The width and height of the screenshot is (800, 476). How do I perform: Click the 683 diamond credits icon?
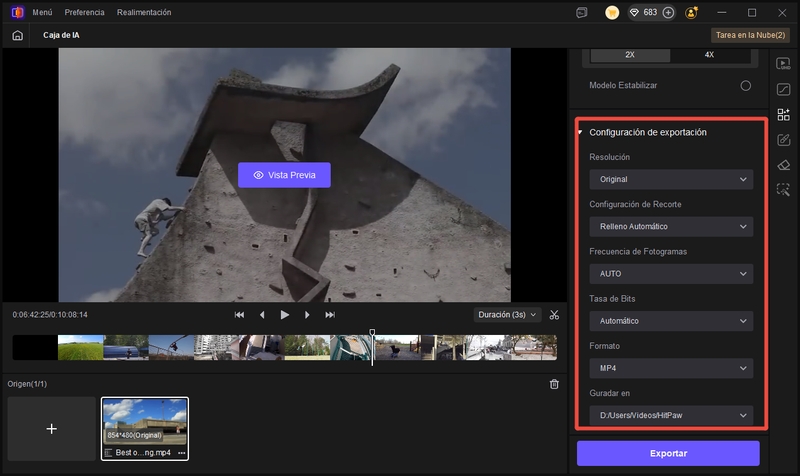tap(634, 13)
